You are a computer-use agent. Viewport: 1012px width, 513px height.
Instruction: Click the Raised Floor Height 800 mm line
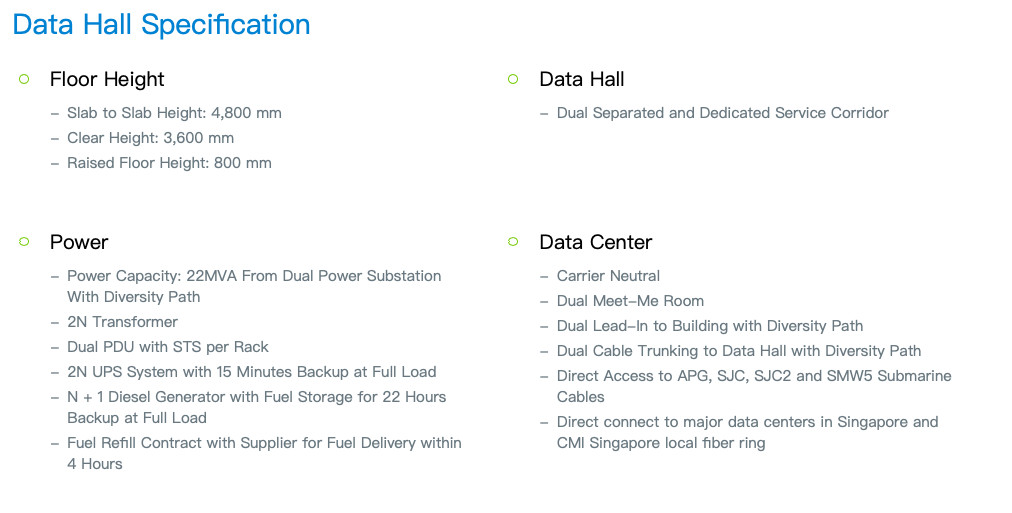[x=169, y=163]
